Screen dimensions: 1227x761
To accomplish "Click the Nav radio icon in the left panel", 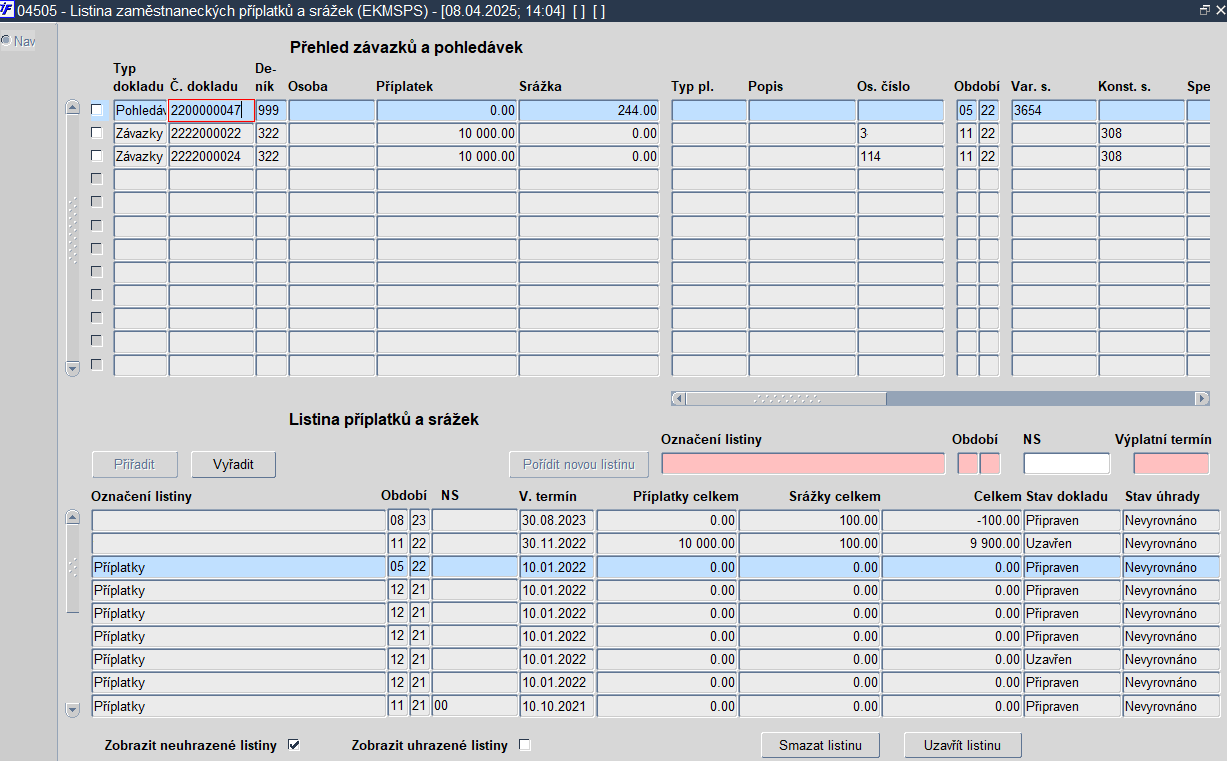I will pyautogui.click(x=6, y=41).
